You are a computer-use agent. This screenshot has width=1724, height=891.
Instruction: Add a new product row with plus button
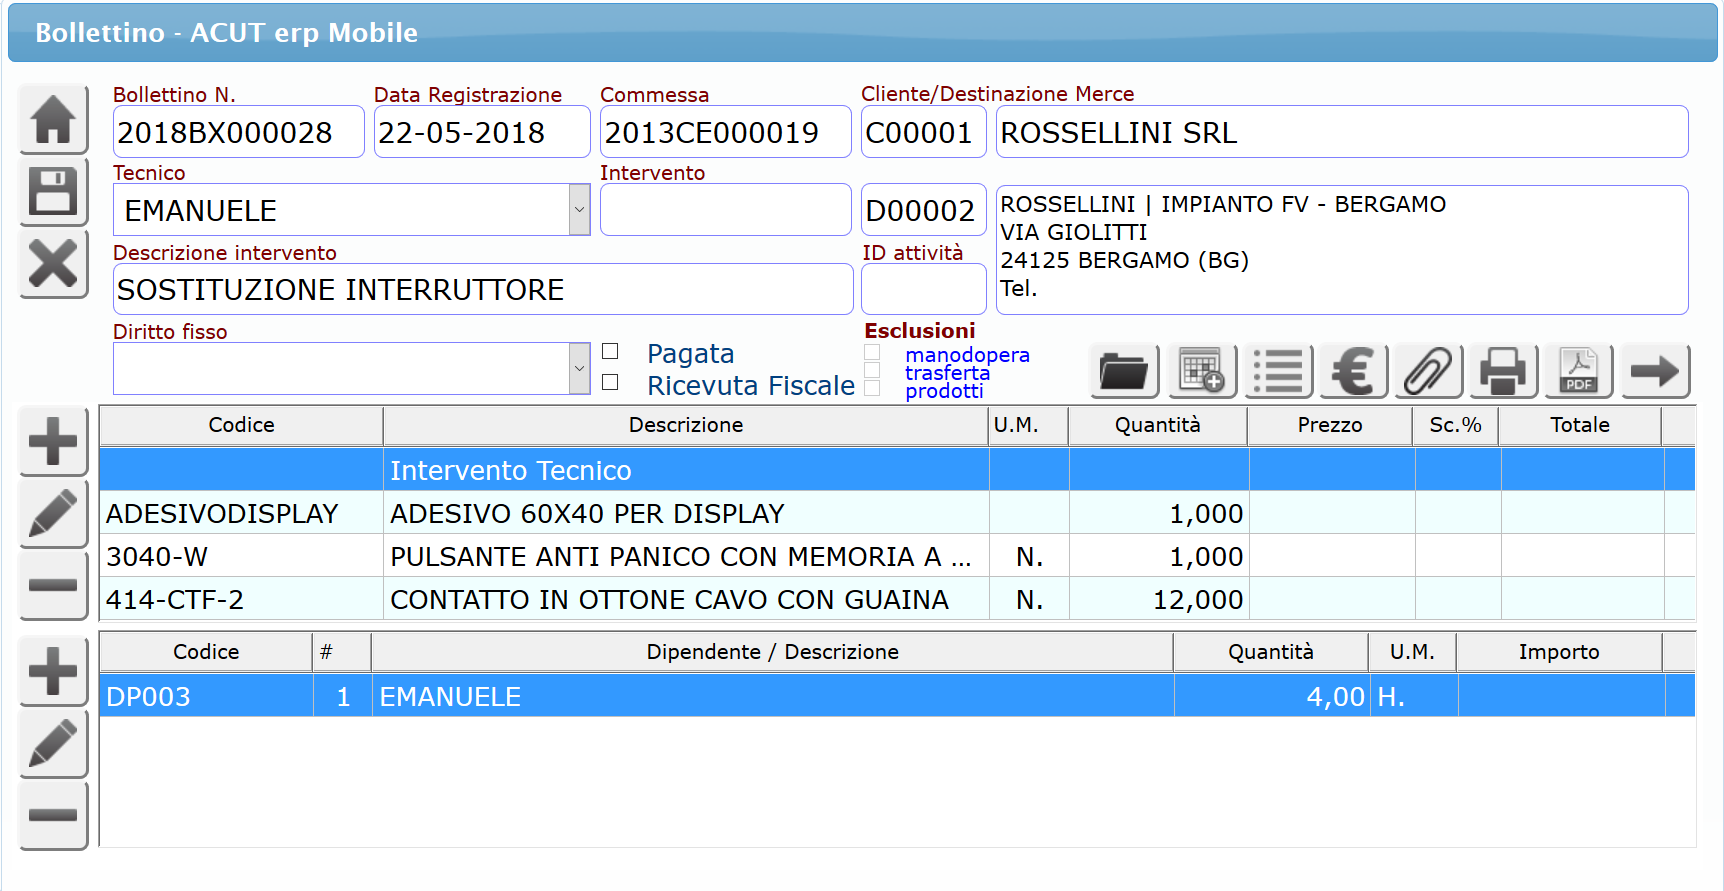point(53,442)
